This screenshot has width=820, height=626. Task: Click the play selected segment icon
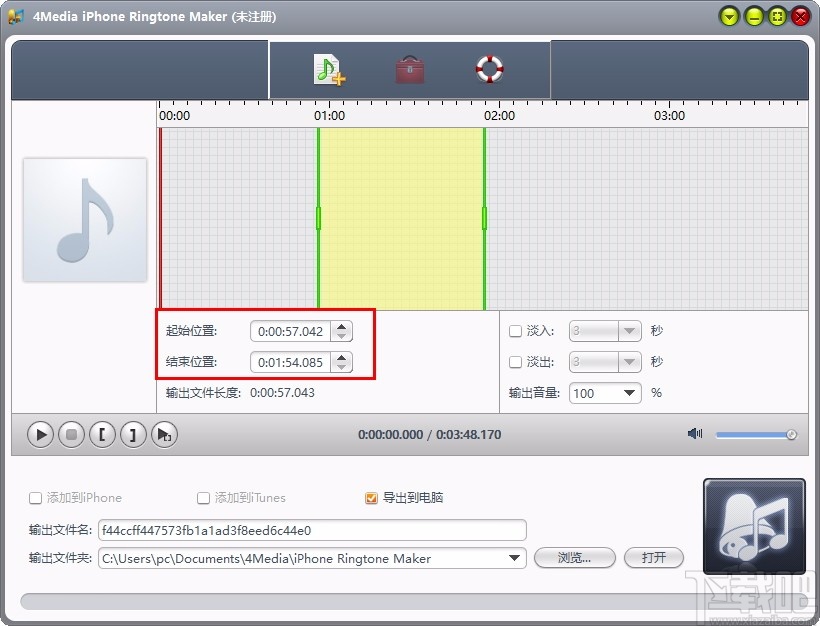164,434
